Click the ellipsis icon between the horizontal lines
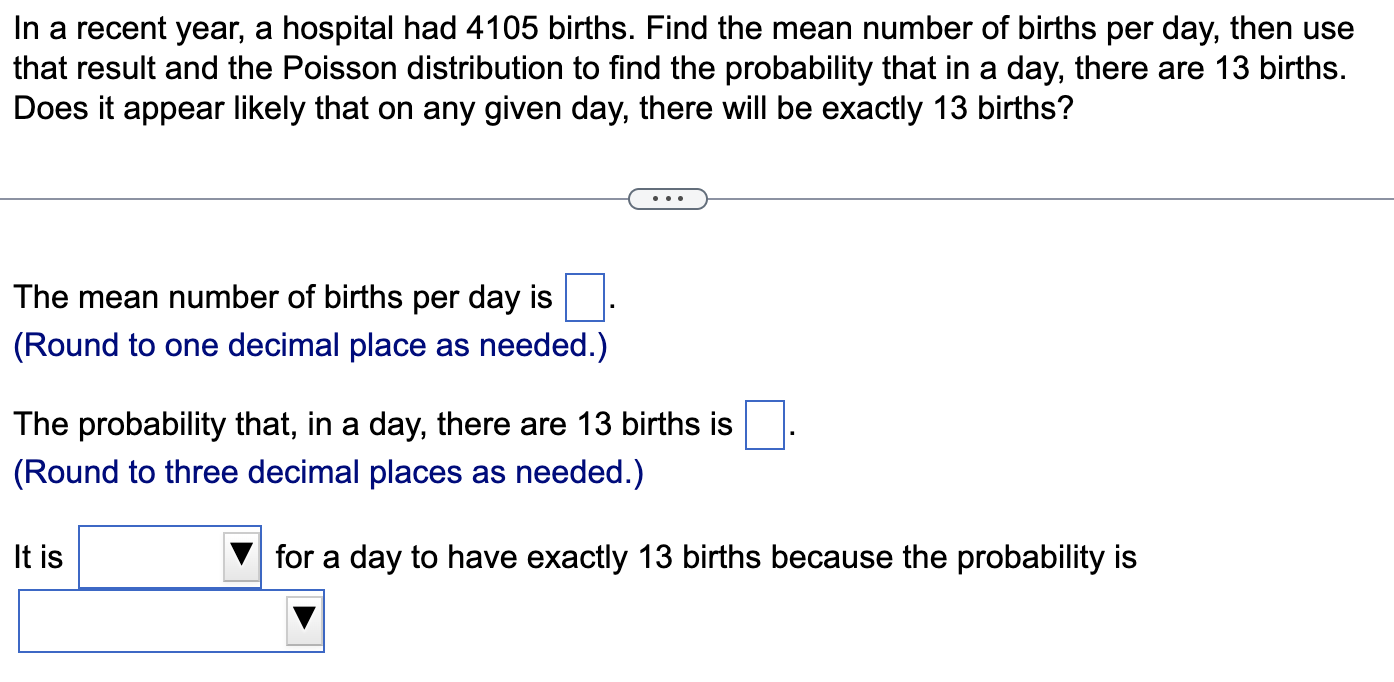 (668, 198)
